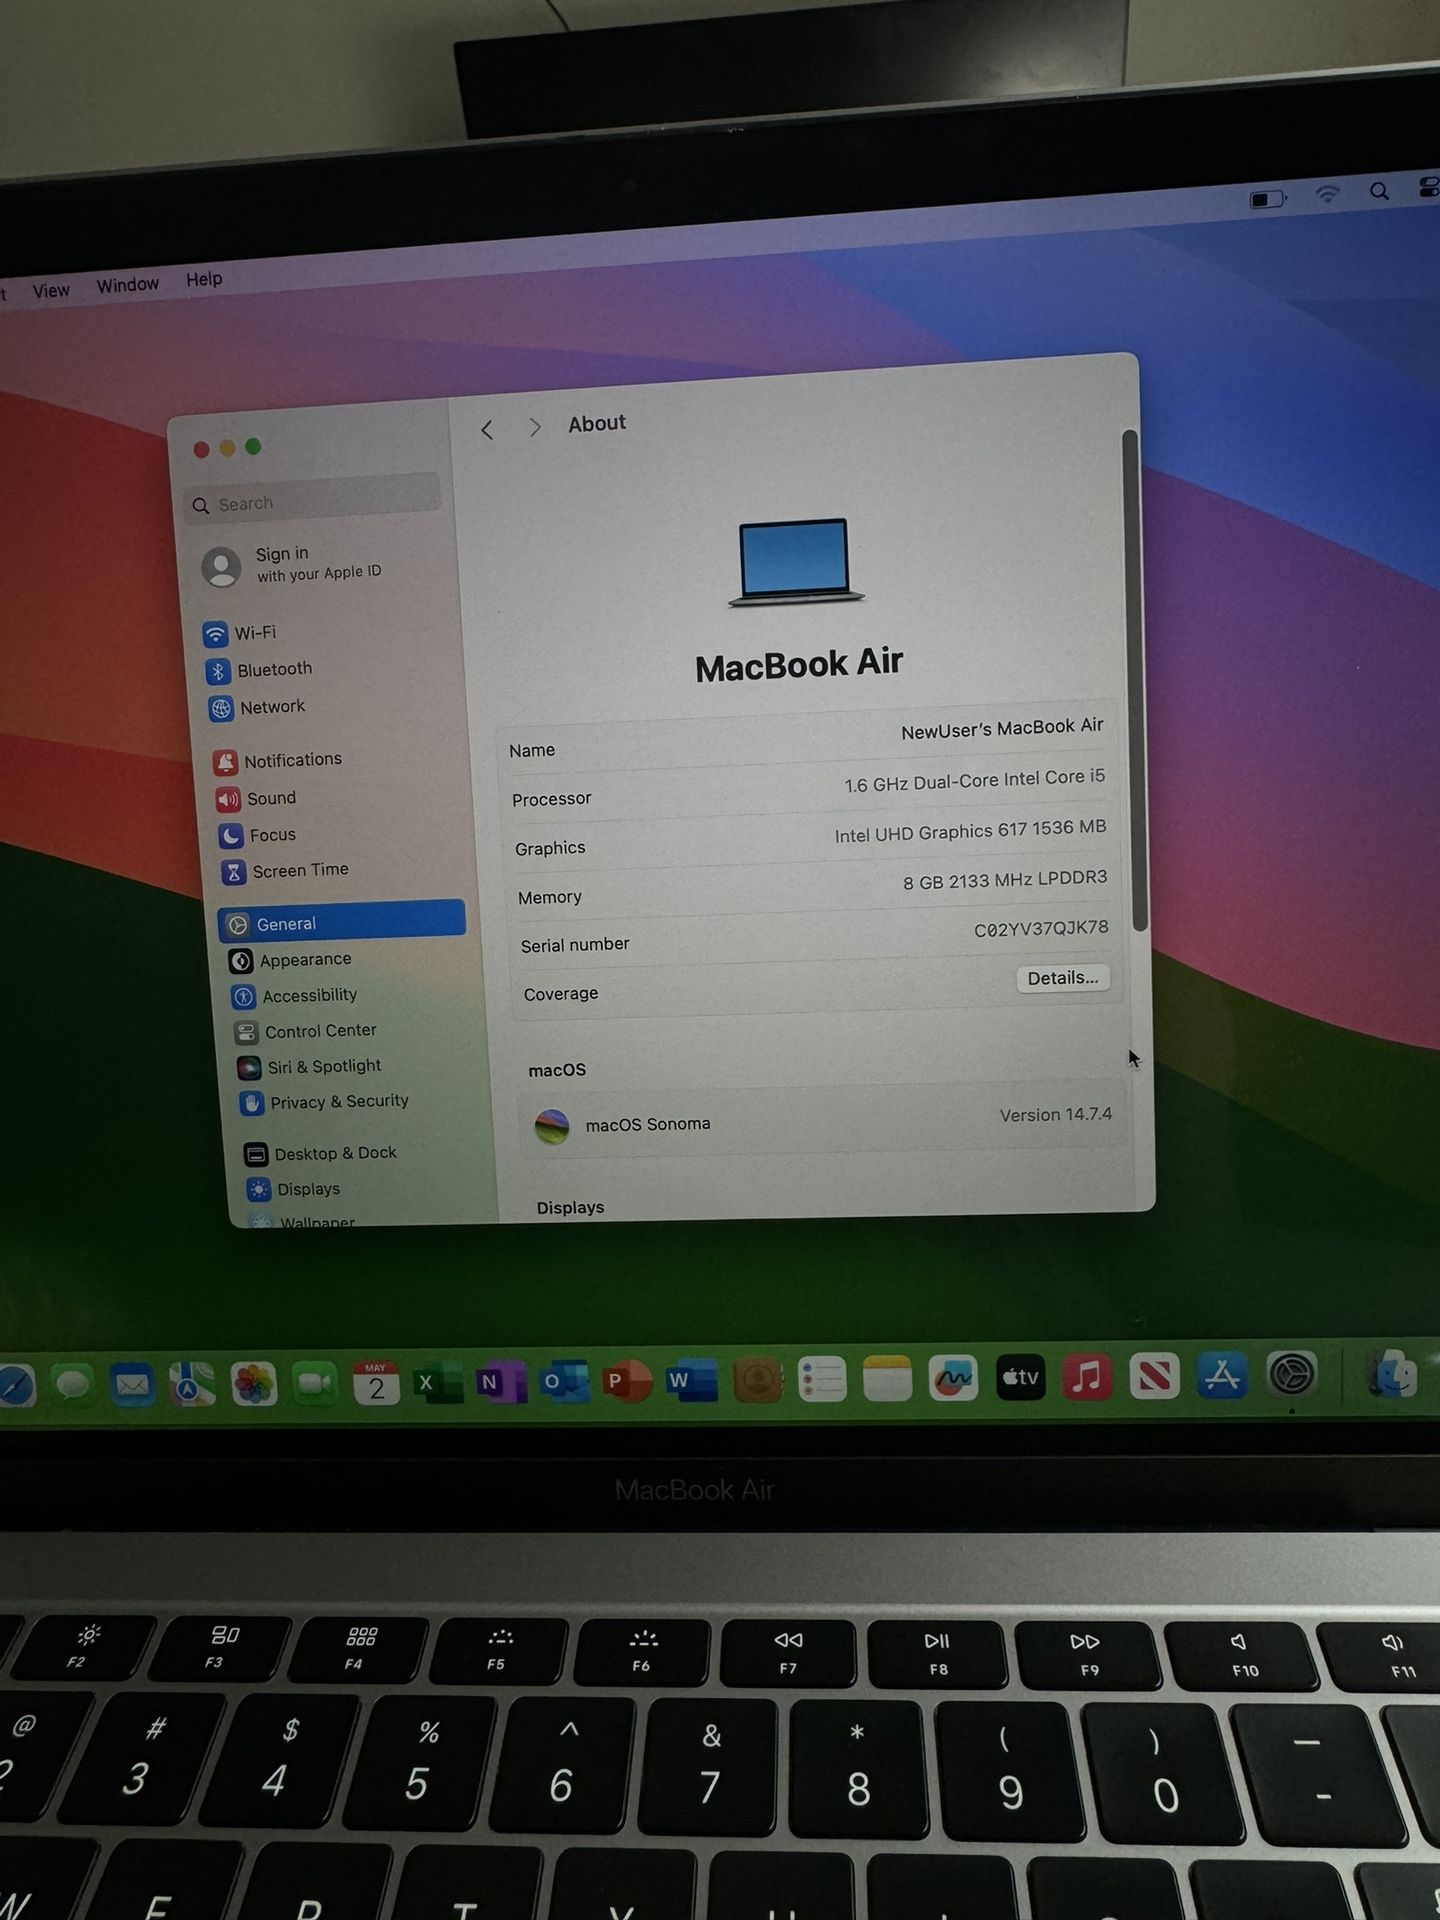Click the MacBook Air laptop image
Viewport: 1440px width, 1920px height.
point(795,563)
